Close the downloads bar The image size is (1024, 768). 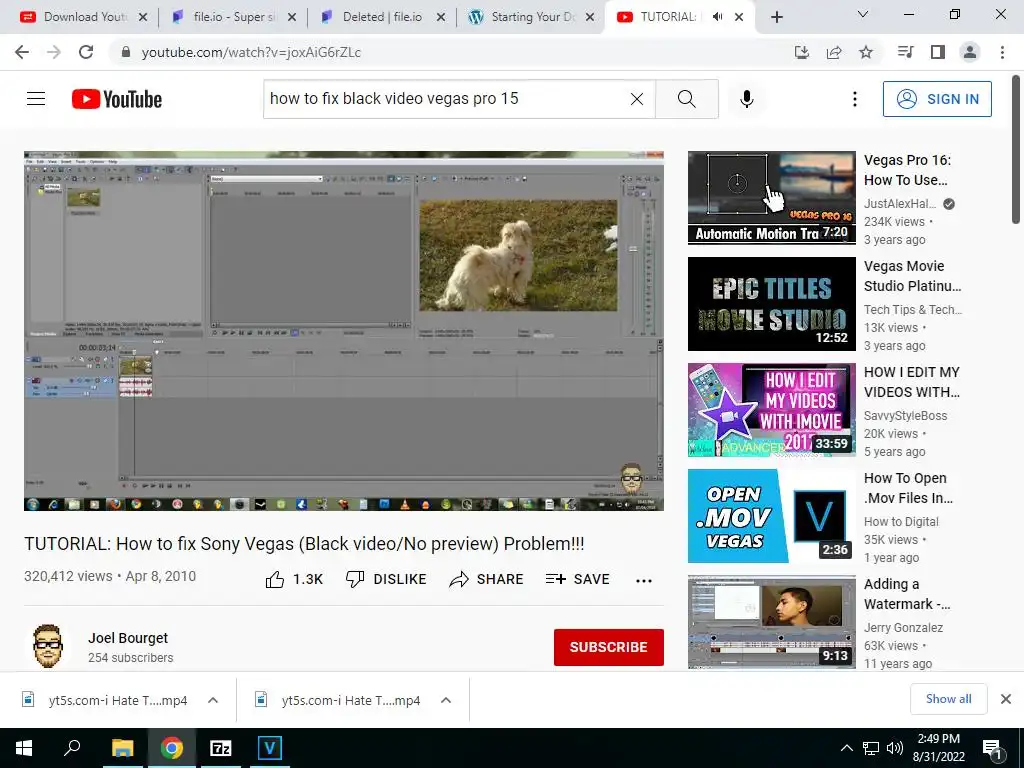(1006, 699)
